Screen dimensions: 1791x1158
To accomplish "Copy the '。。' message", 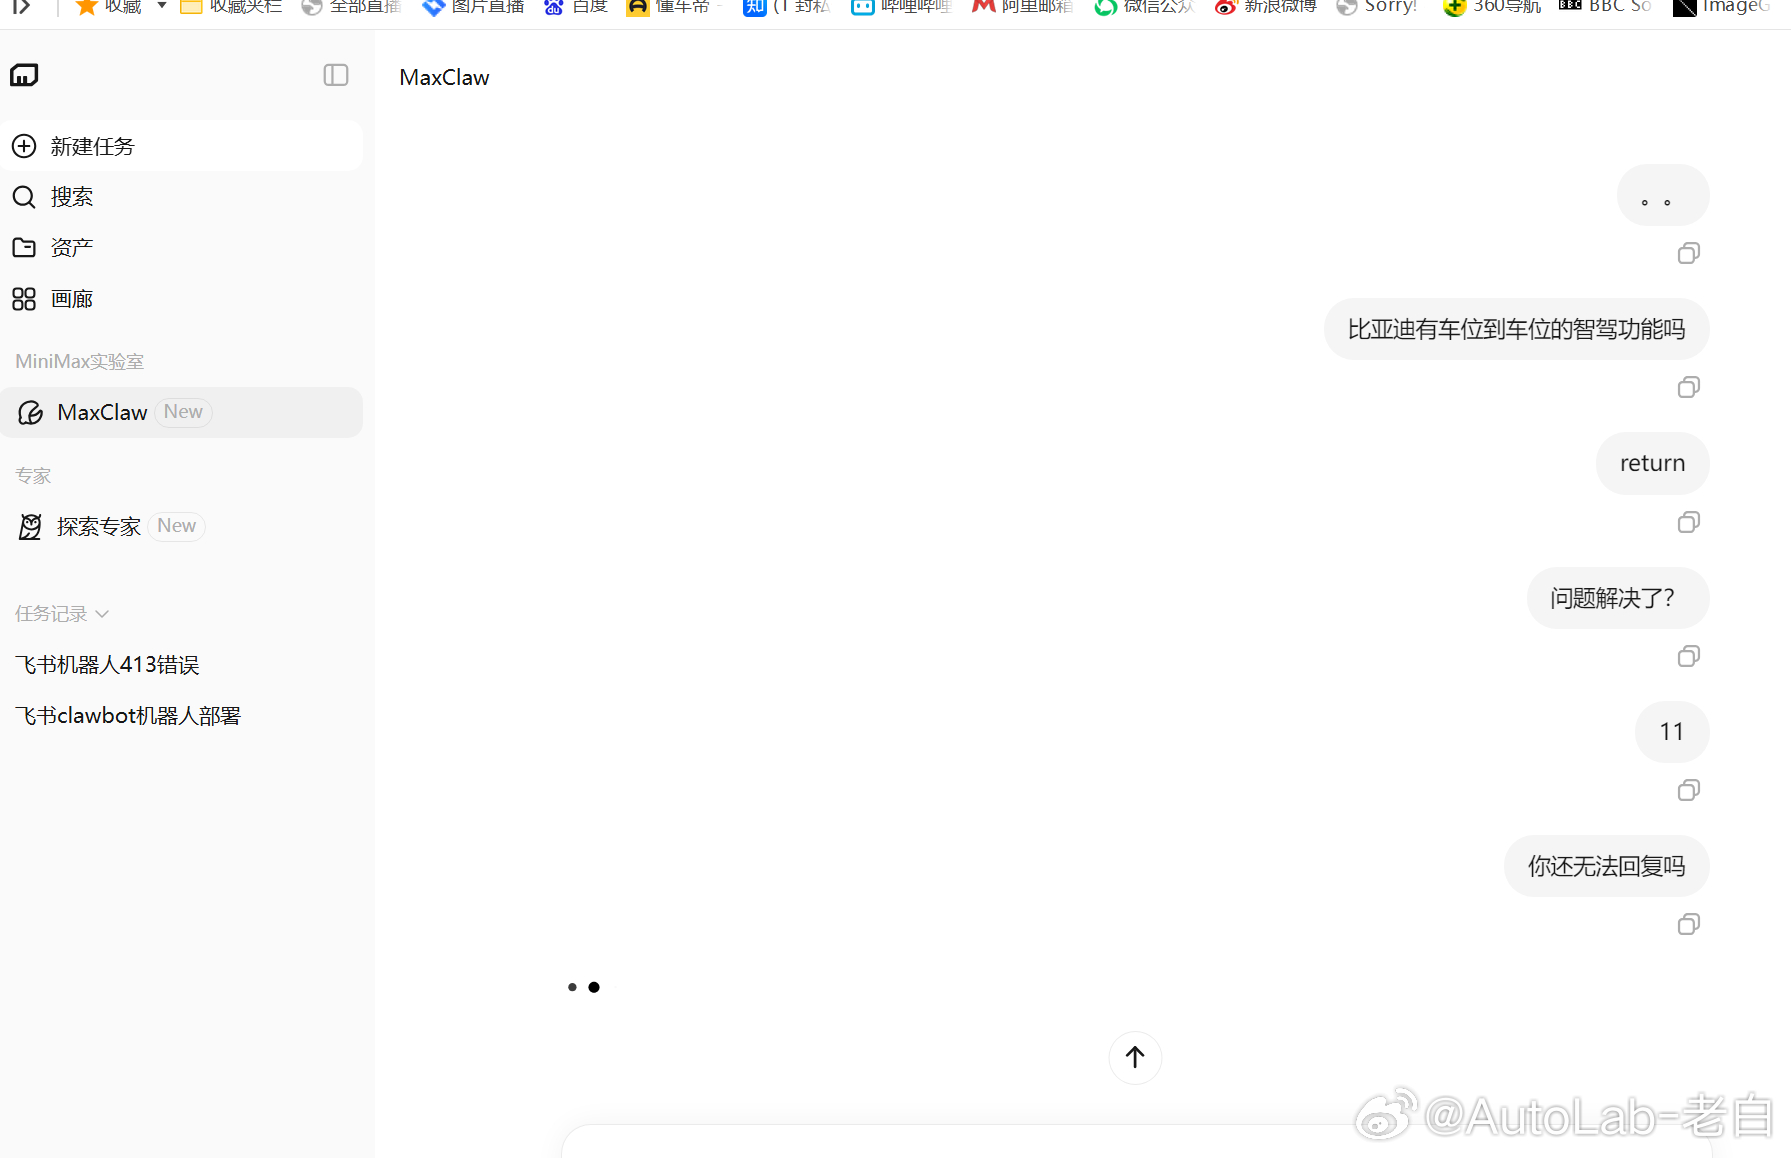I will [x=1689, y=253].
